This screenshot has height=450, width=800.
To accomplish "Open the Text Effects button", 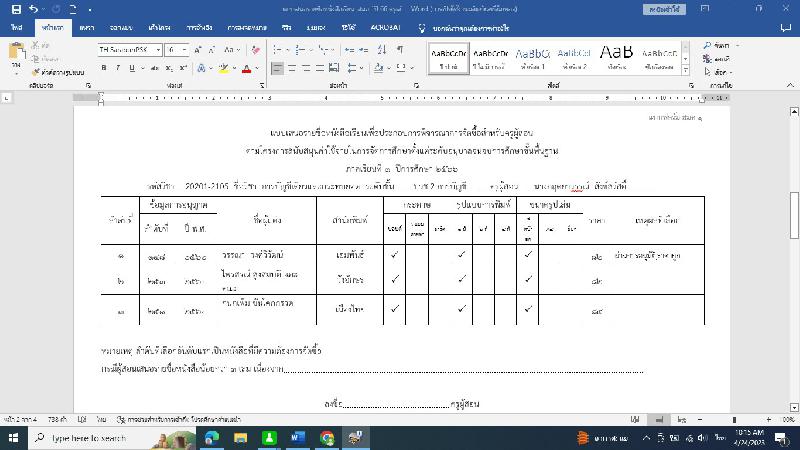I will (202, 68).
